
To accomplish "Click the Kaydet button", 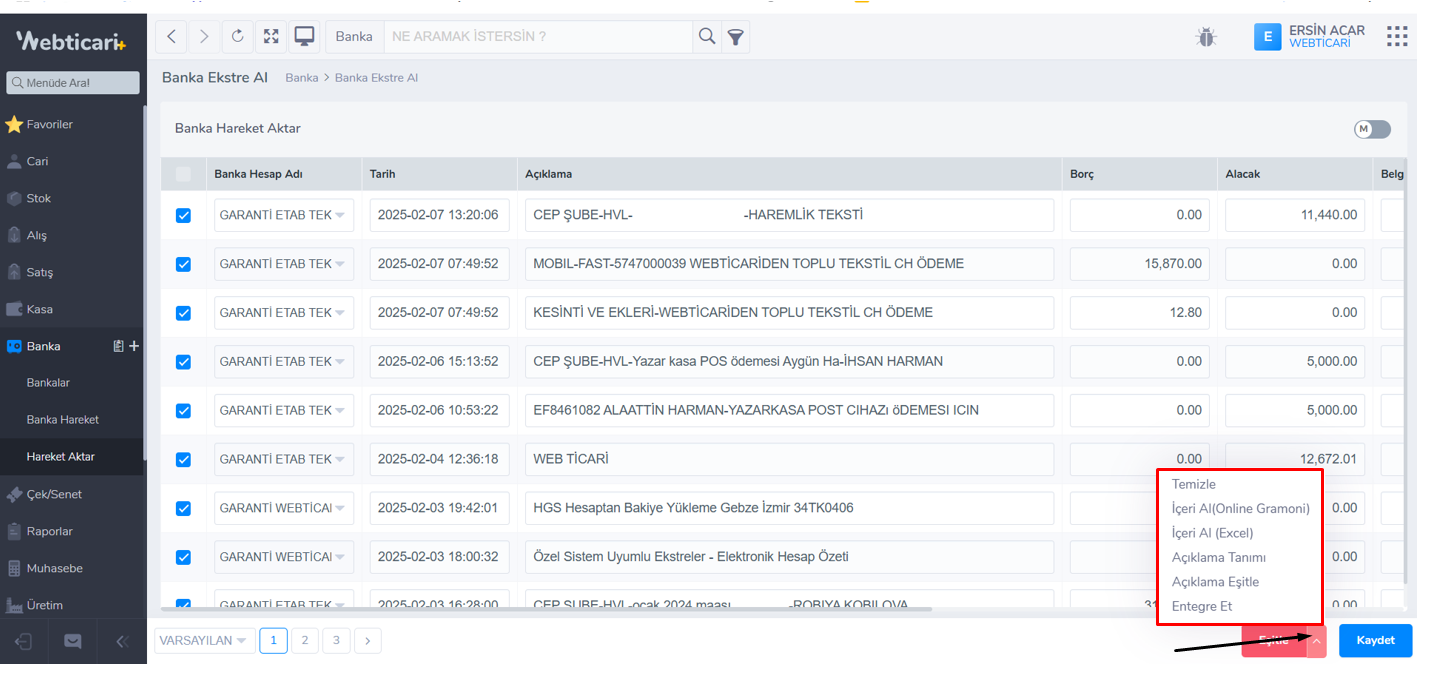I will 1375,641.
